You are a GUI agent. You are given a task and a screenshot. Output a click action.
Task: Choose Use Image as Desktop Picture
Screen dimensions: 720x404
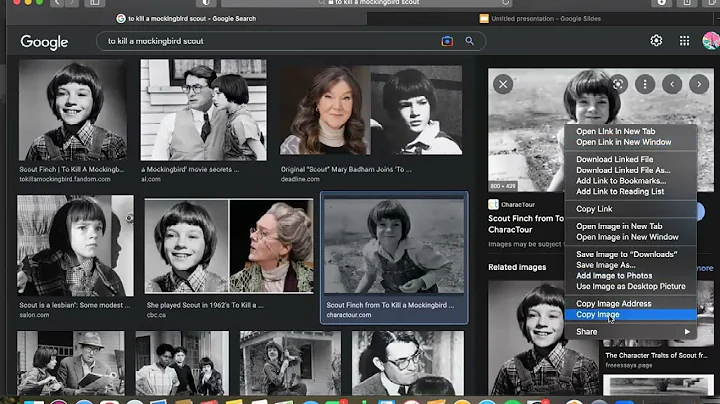pos(630,286)
